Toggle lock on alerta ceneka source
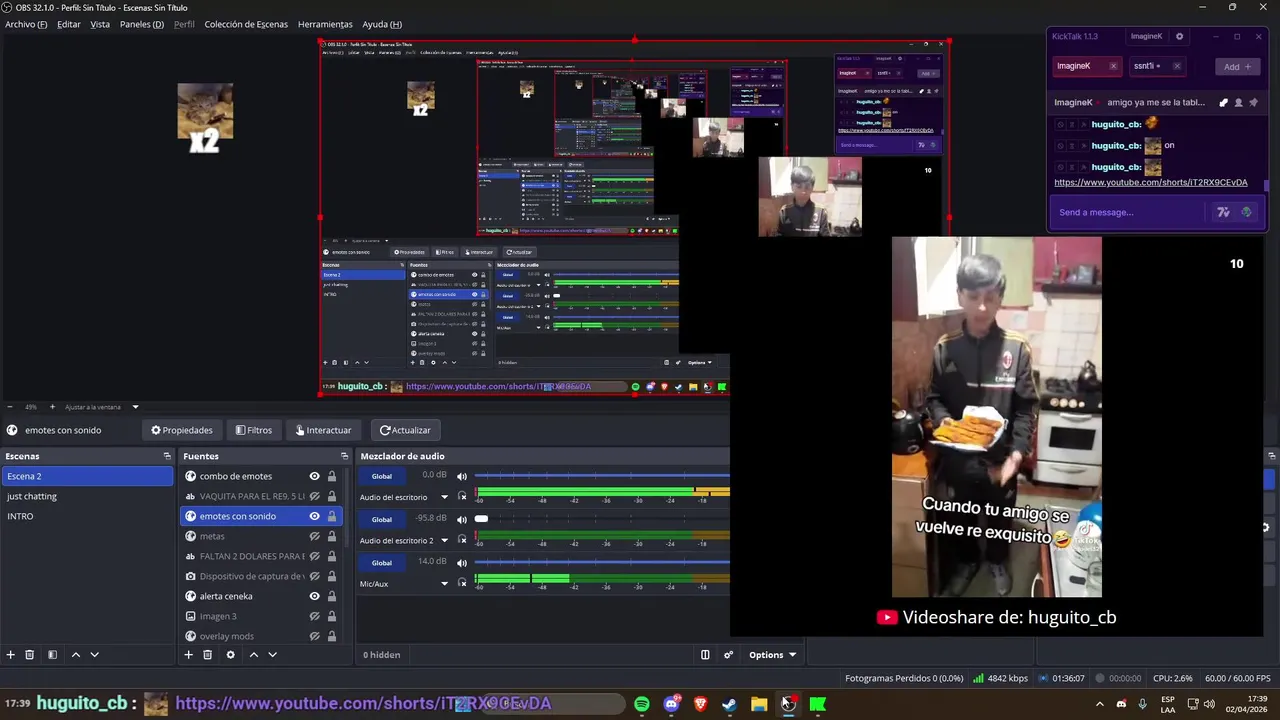This screenshot has height=720, width=1280. pyautogui.click(x=332, y=596)
